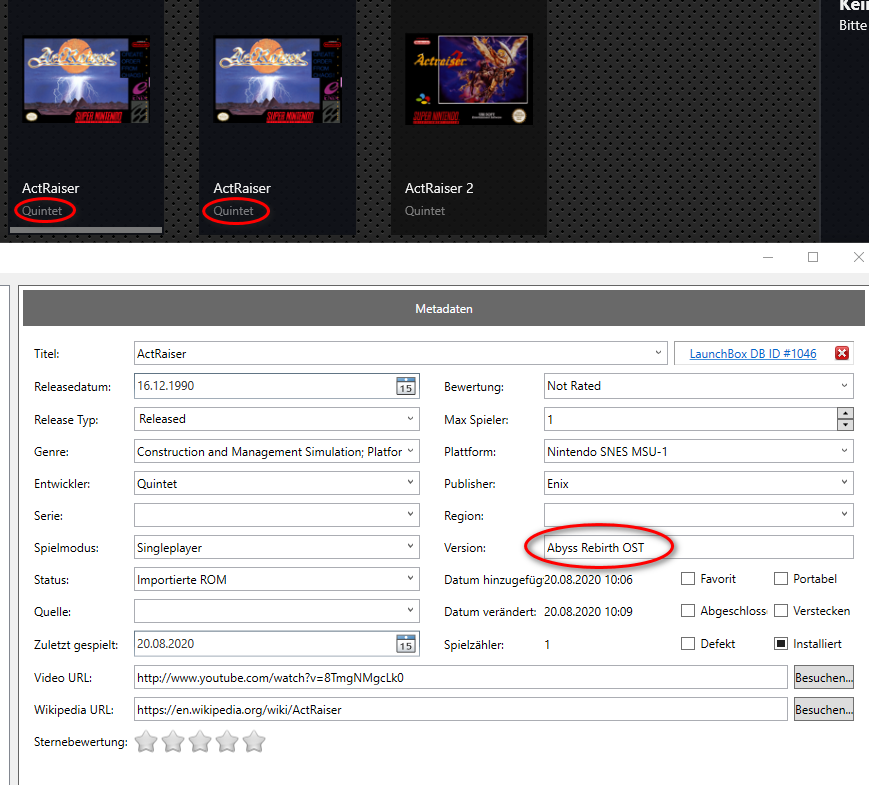
Task: Click Besuchen button for Video URL
Action: [x=824, y=677]
